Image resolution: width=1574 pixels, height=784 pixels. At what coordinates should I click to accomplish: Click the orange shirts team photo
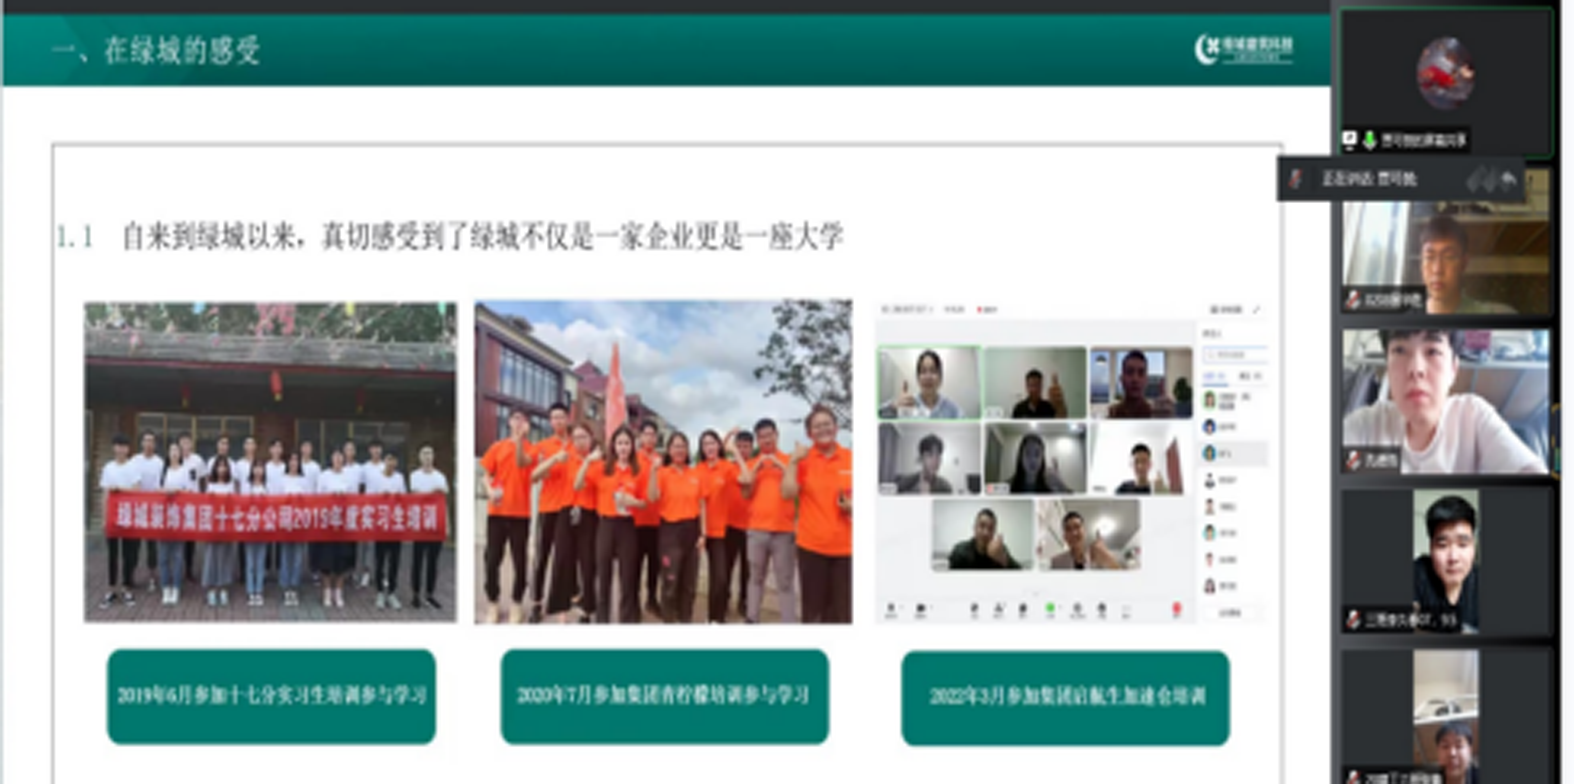click(663, 462)
